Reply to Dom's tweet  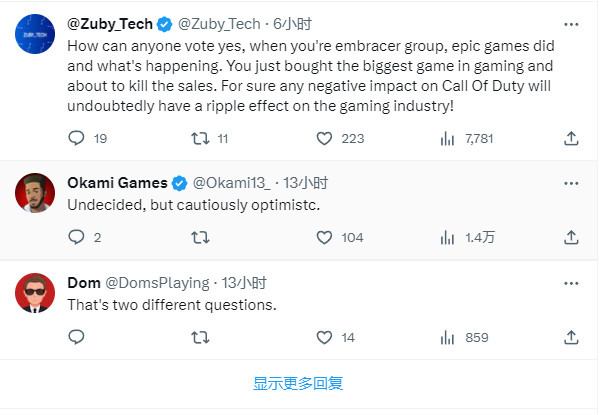pos(76,338)
